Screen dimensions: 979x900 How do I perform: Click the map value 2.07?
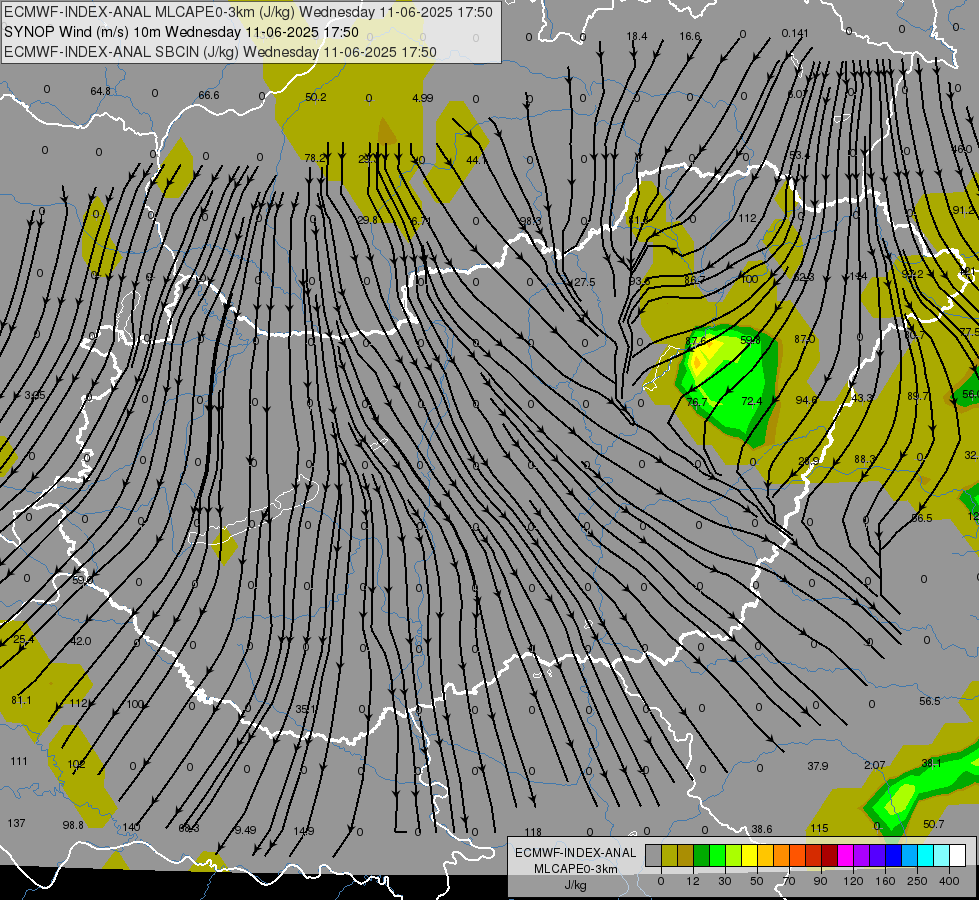click(875, 764)
